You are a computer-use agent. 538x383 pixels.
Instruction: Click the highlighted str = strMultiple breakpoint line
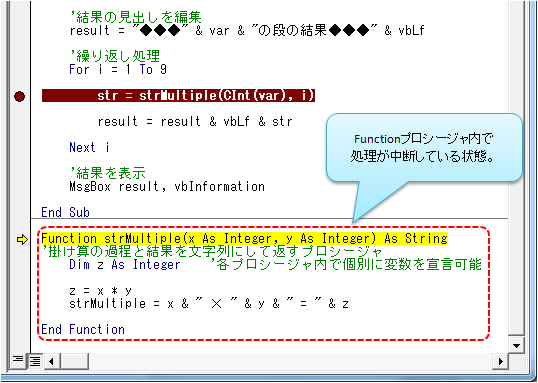coord(178,96)
